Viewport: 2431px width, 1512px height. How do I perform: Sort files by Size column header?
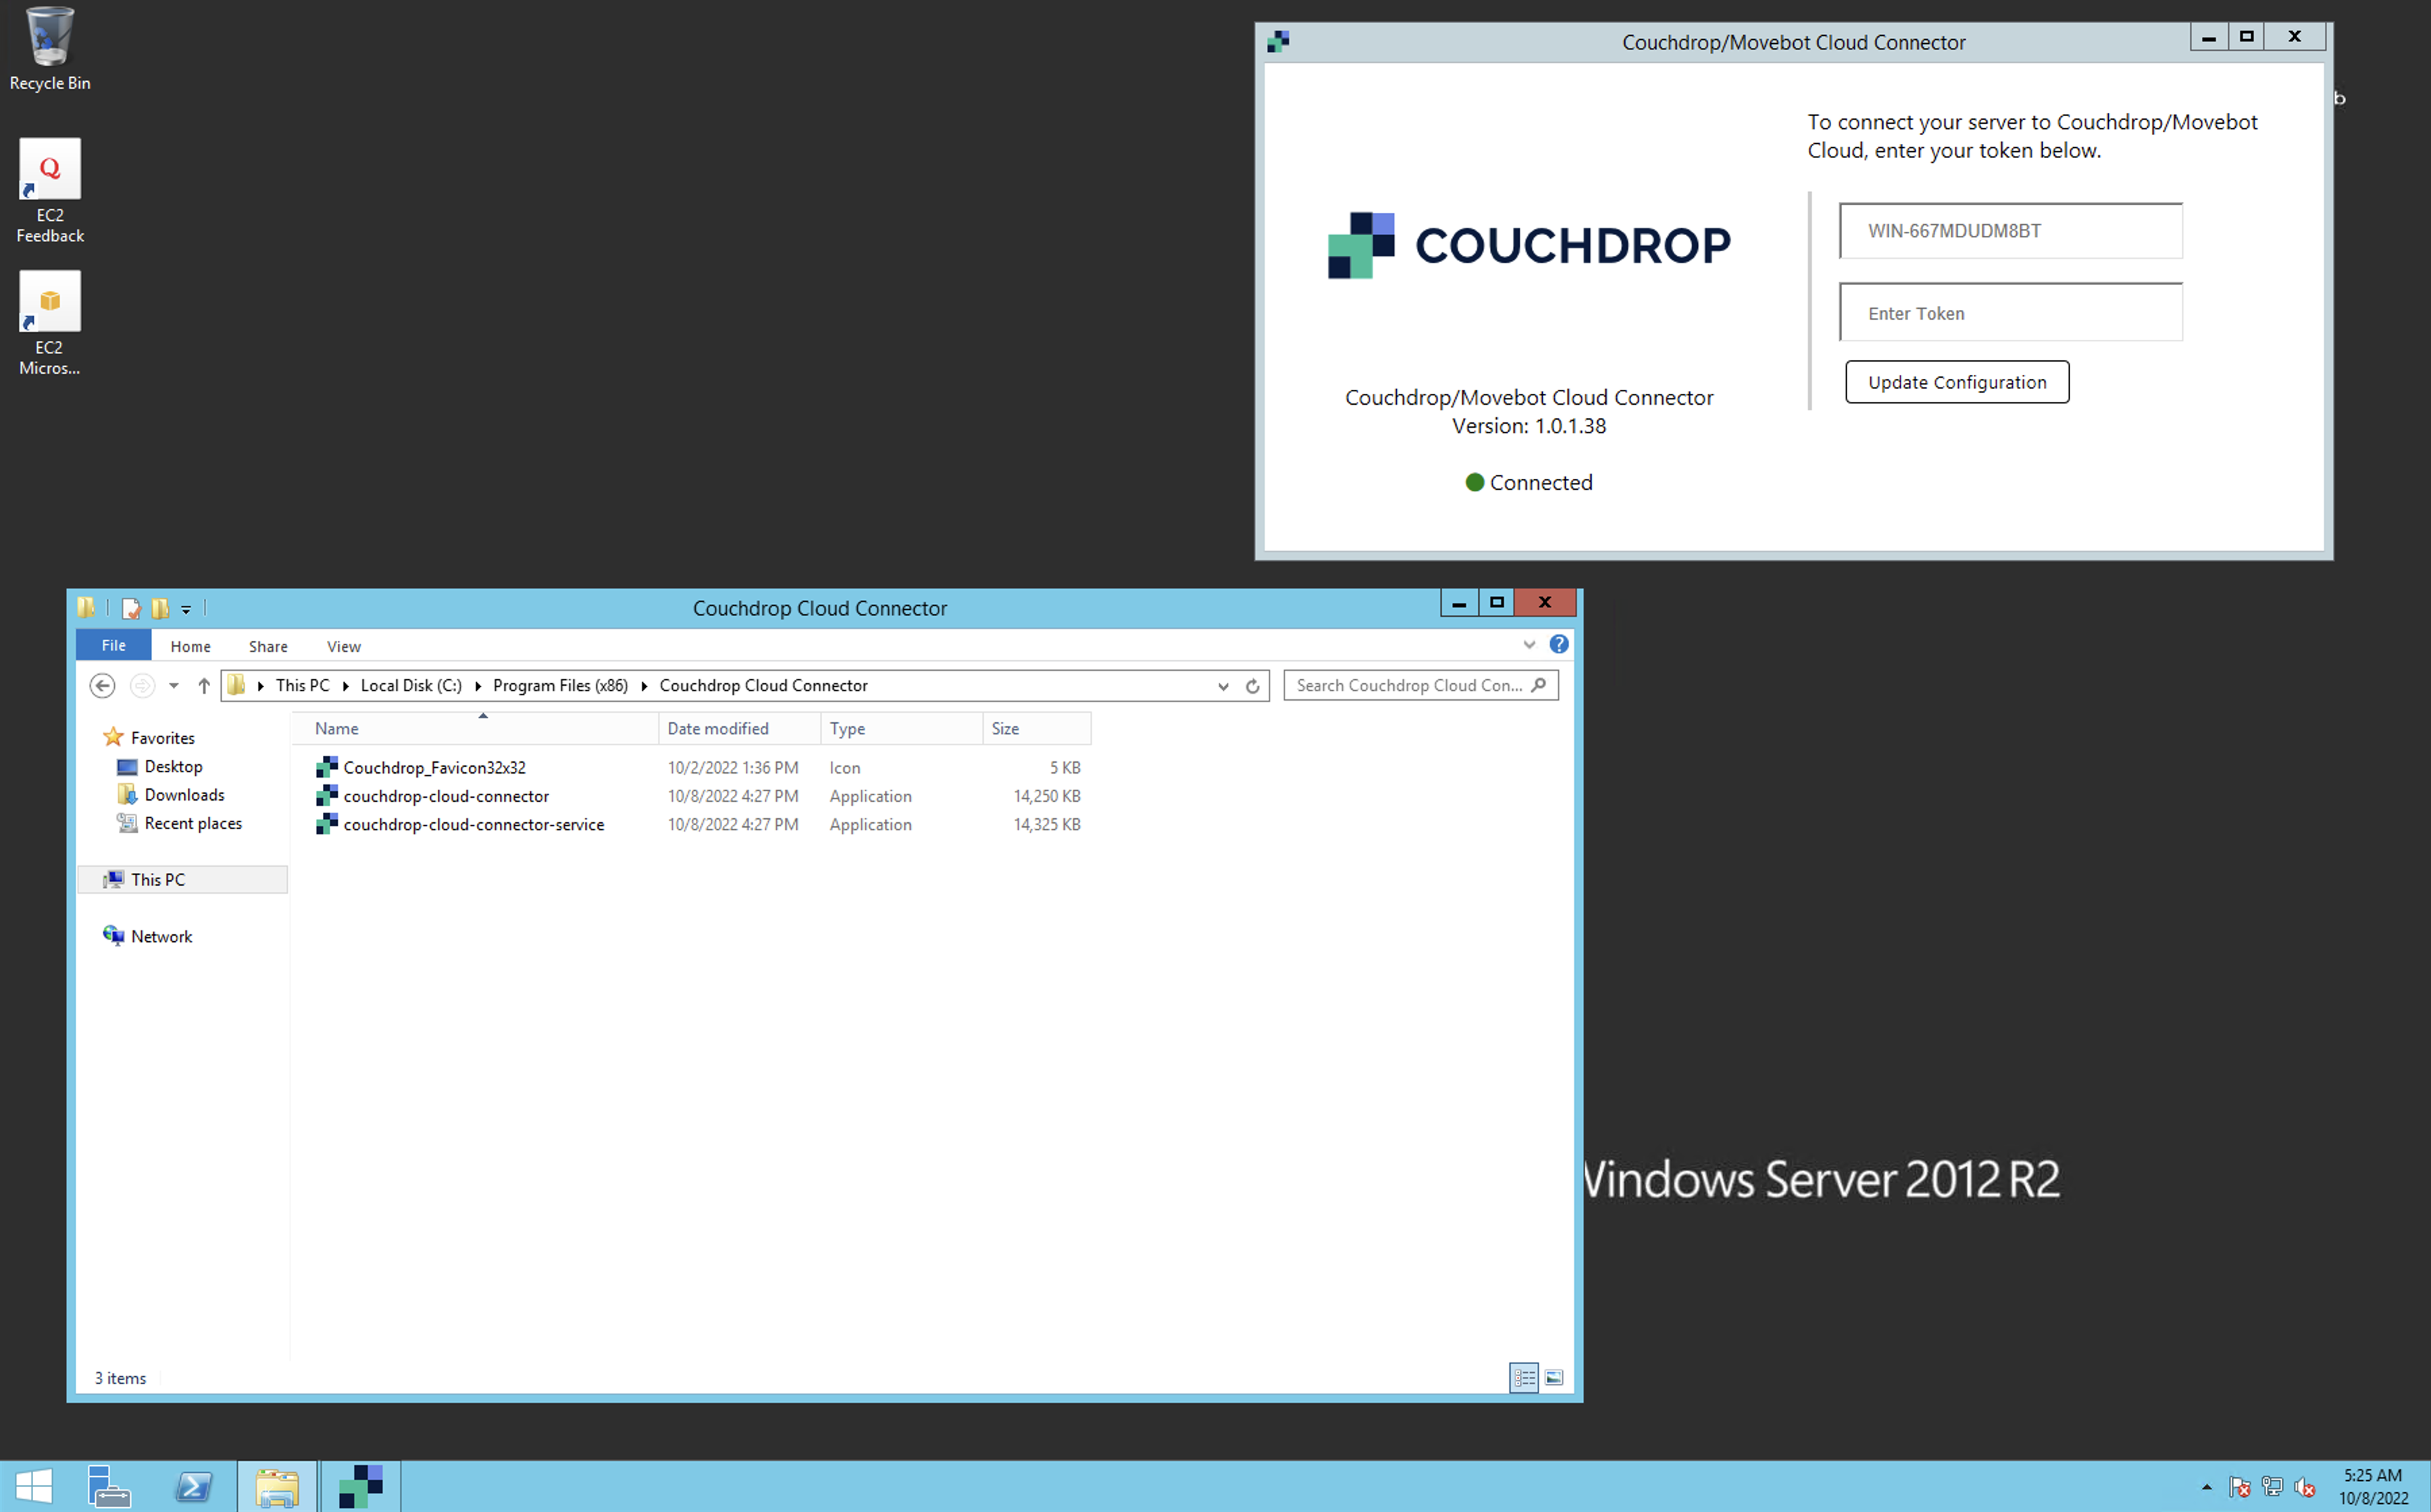[1037, 728]
